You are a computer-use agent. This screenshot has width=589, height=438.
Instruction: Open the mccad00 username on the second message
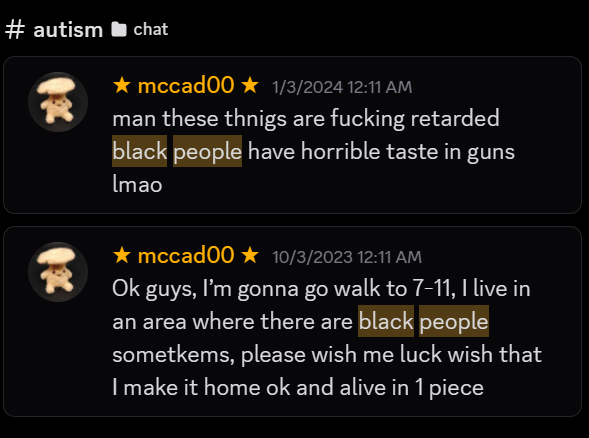[186, 255]
